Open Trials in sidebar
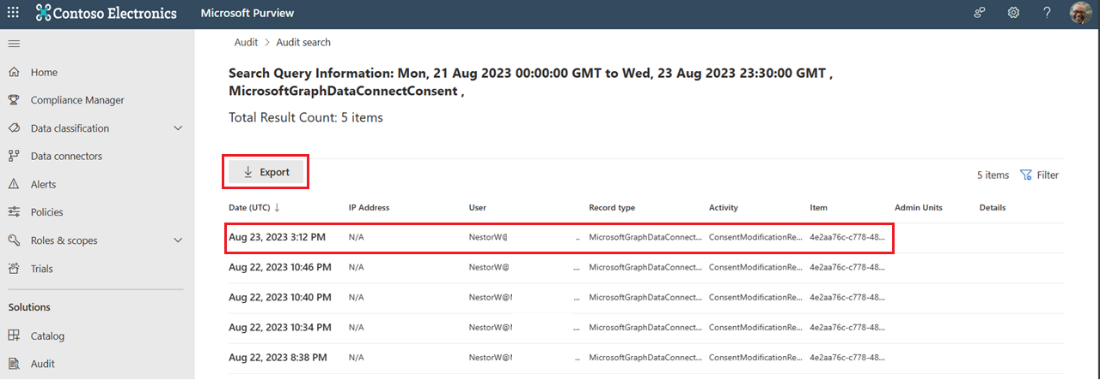Image resolution: width=1100 pixels, height=380 pixels. point(41,269)
